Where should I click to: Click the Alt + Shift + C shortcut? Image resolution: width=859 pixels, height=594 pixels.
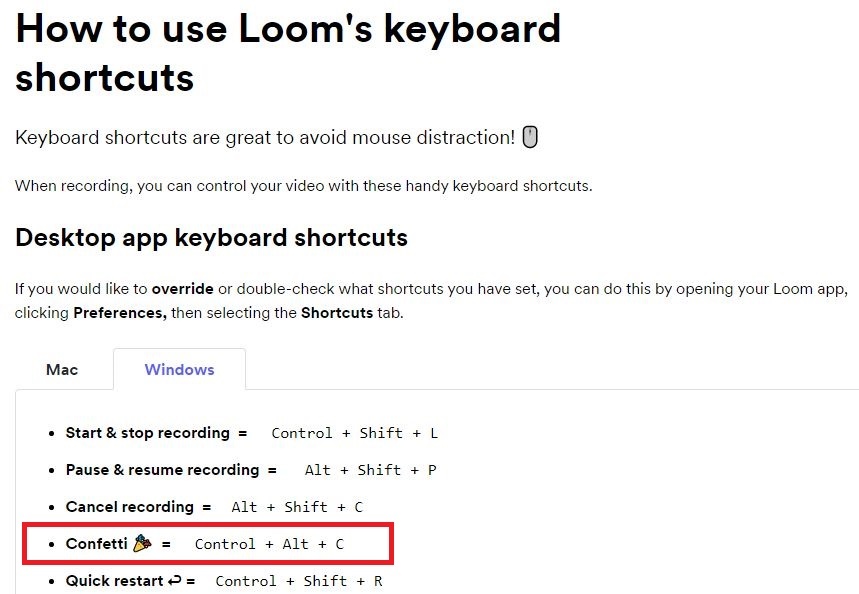[x=297, y=507]
